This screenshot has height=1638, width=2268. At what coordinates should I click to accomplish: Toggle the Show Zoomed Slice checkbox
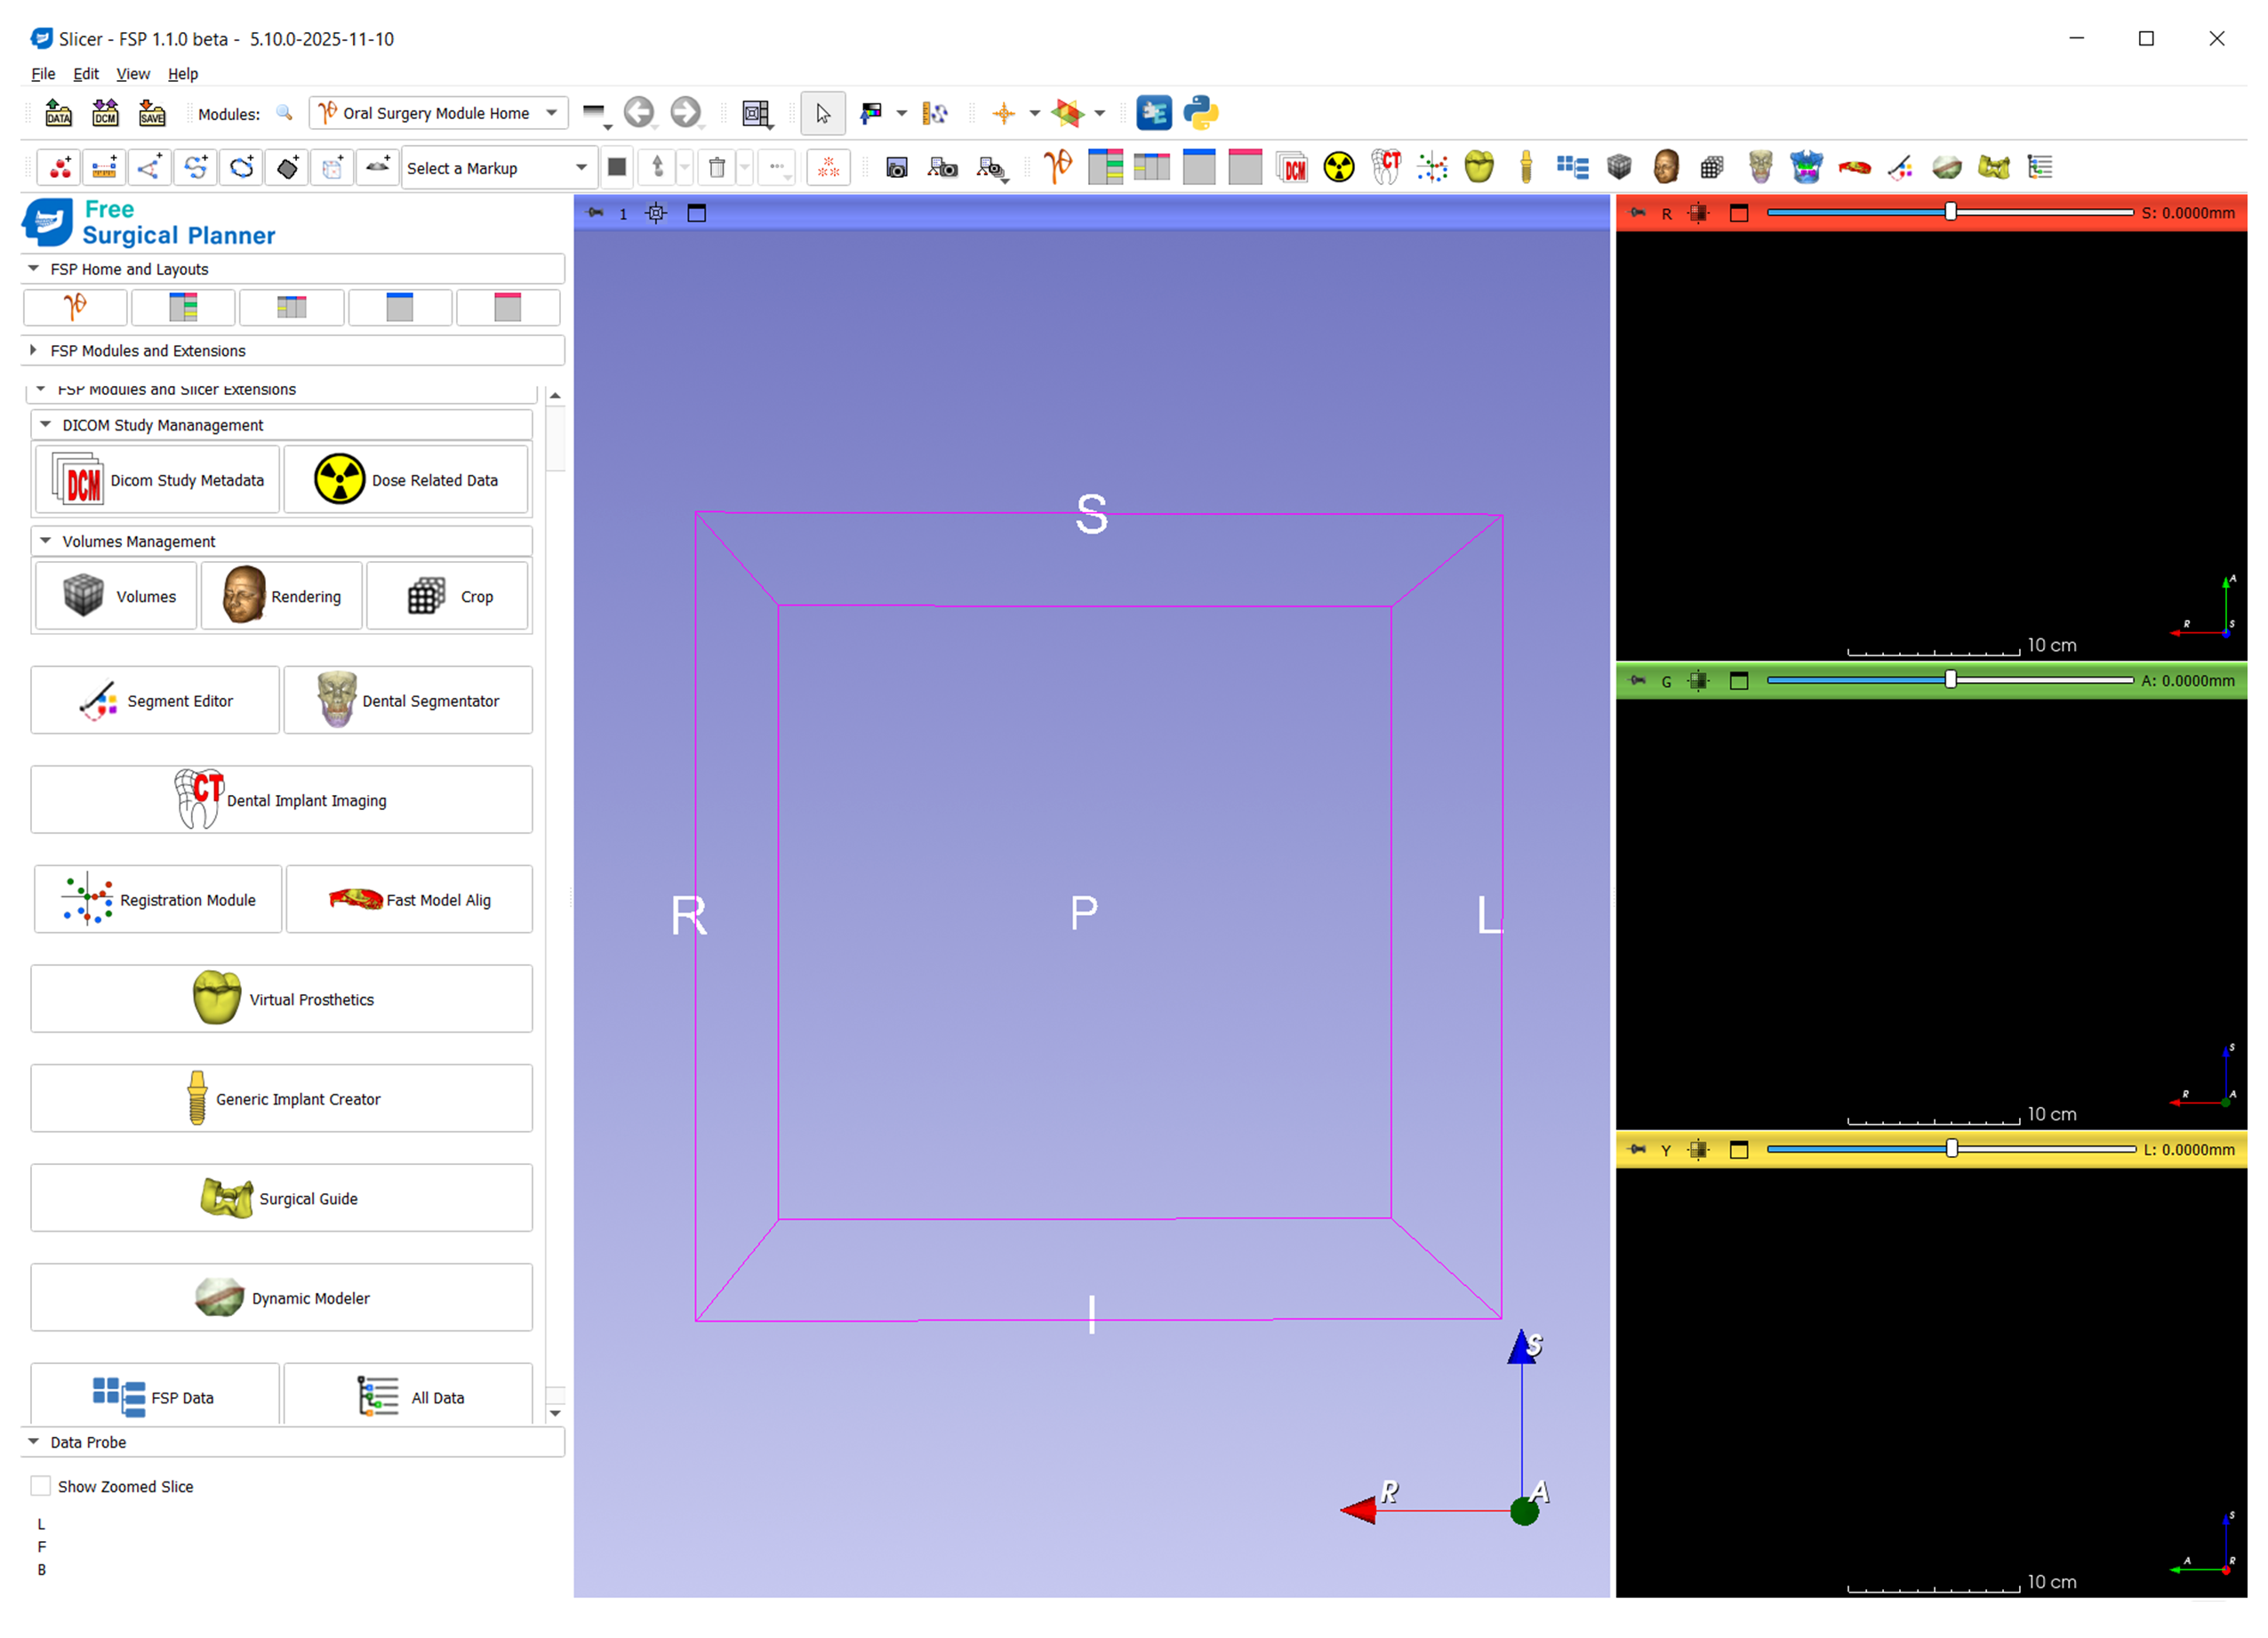41,1486
